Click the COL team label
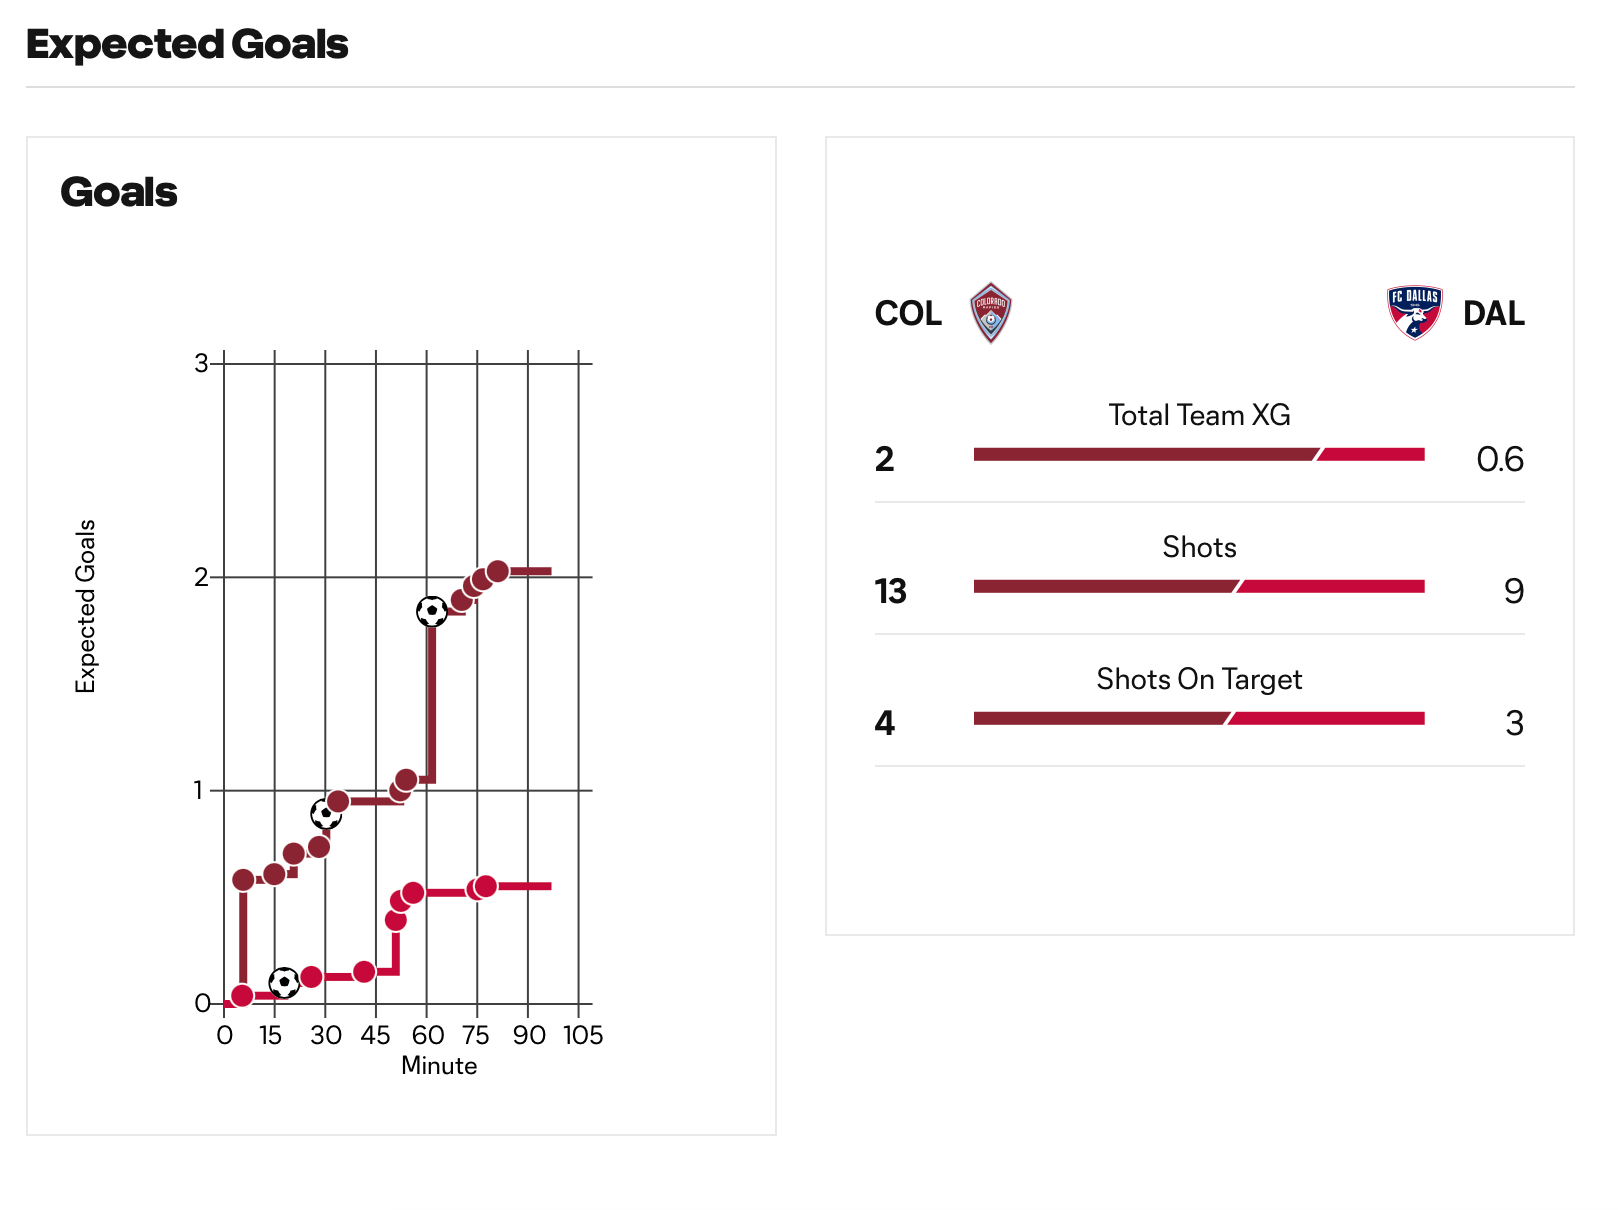 (908, 314)
